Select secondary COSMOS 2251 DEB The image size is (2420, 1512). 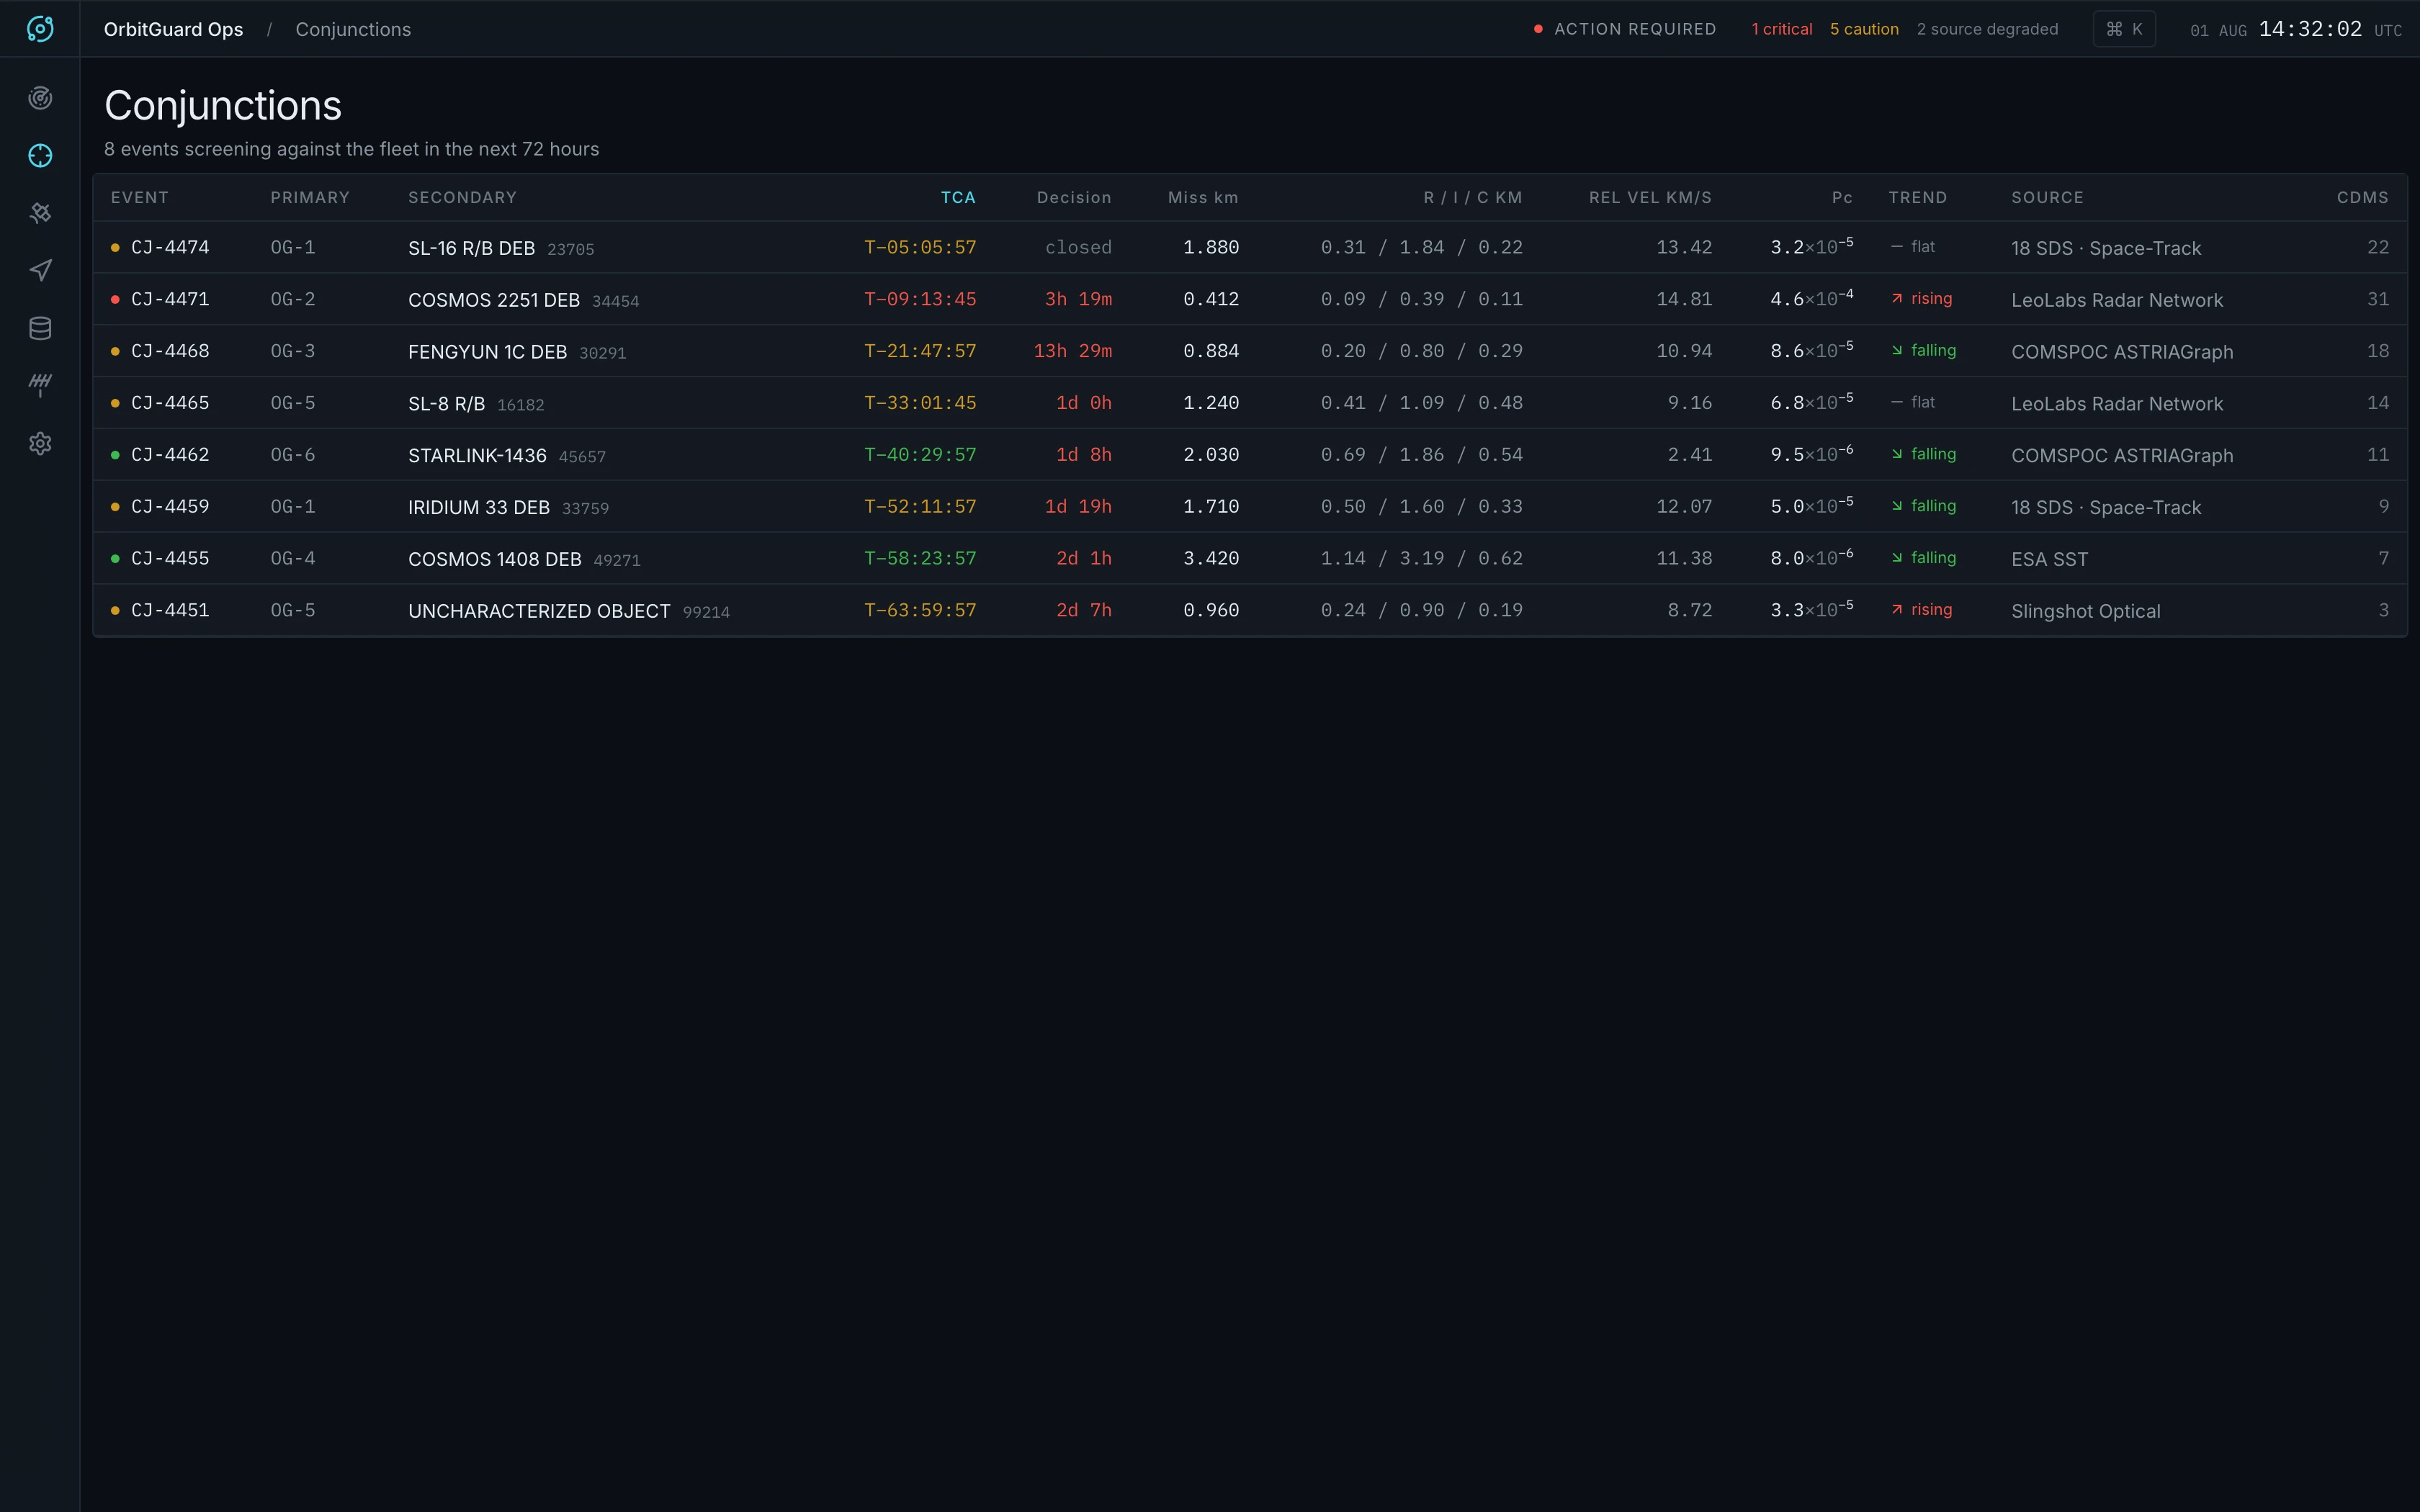tap(494, 300)
